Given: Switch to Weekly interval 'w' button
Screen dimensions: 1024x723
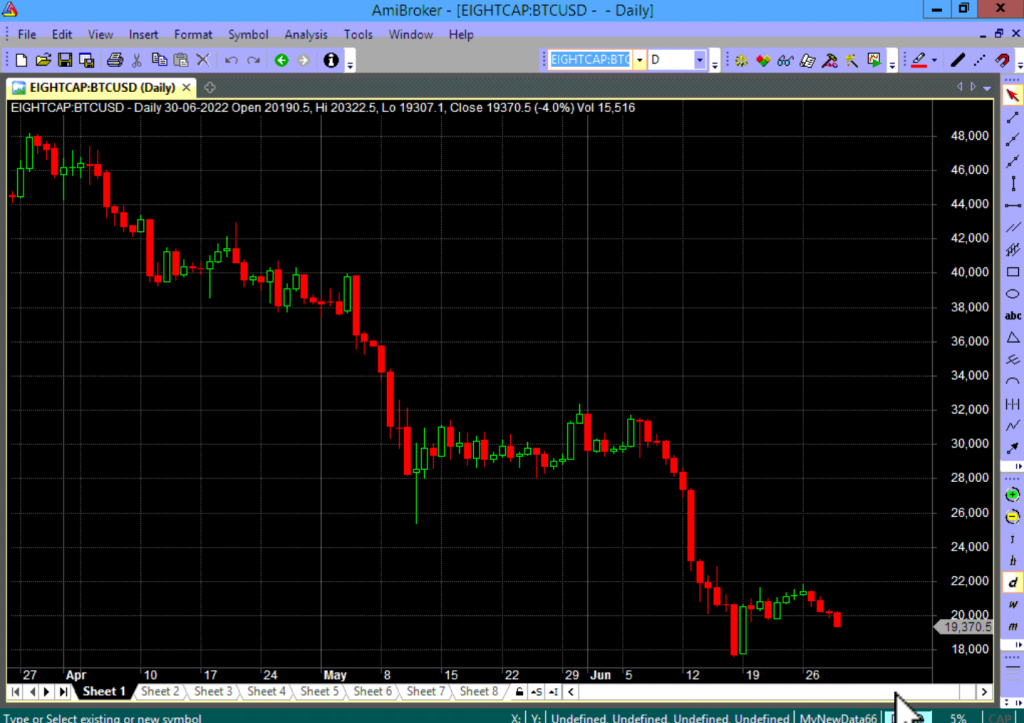Looking at the screenshot, I should click(1012, 605).
